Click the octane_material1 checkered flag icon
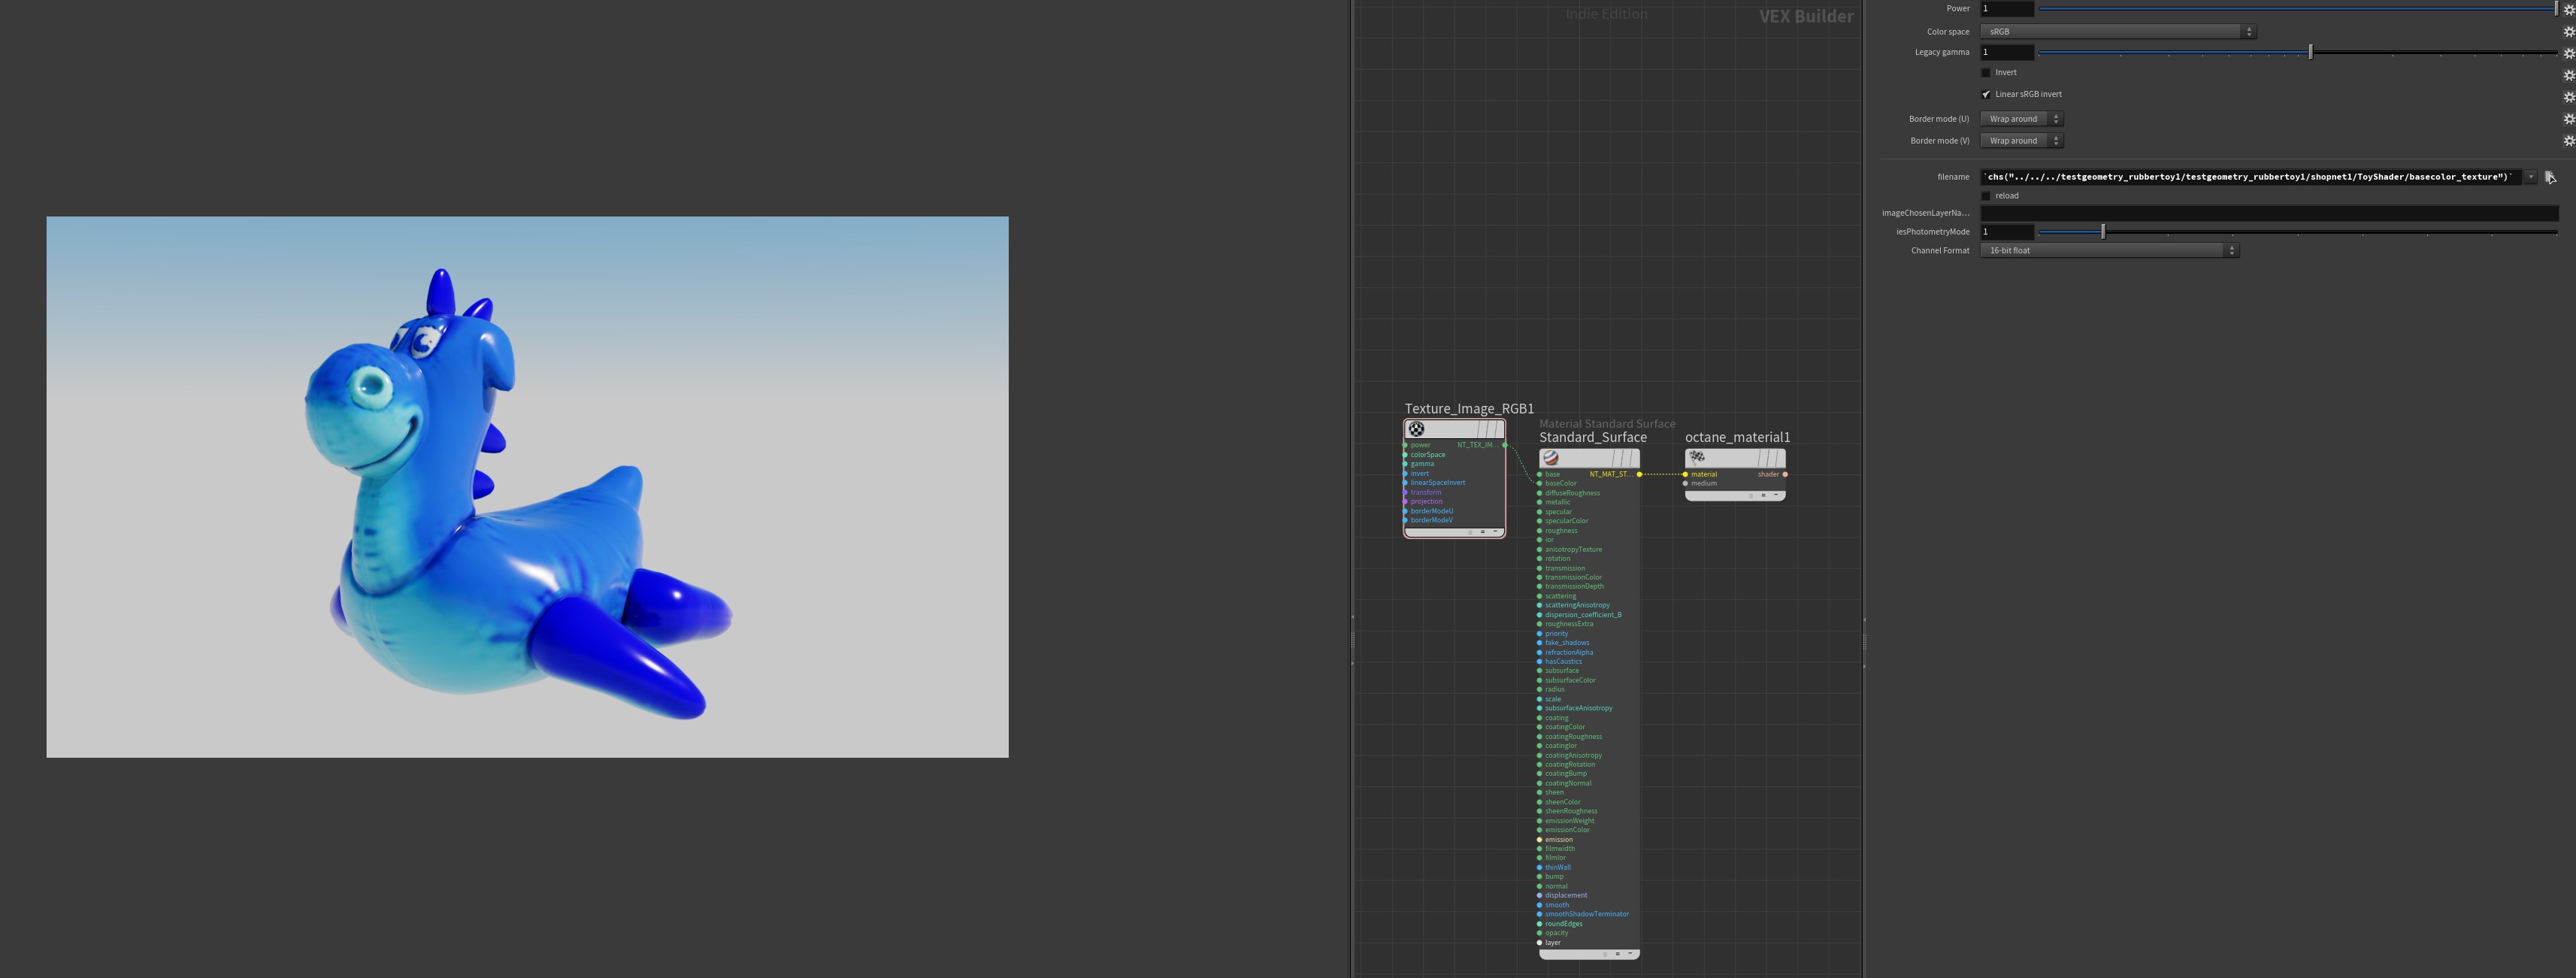The height and width of the screenshot is (978, 2576). pyautogui.click(x=1697, y=457)
